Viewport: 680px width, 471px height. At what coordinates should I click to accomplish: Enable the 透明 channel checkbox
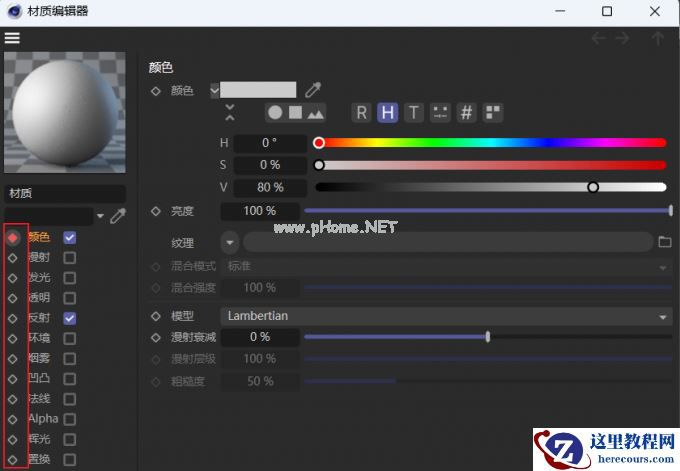point(69,298)
